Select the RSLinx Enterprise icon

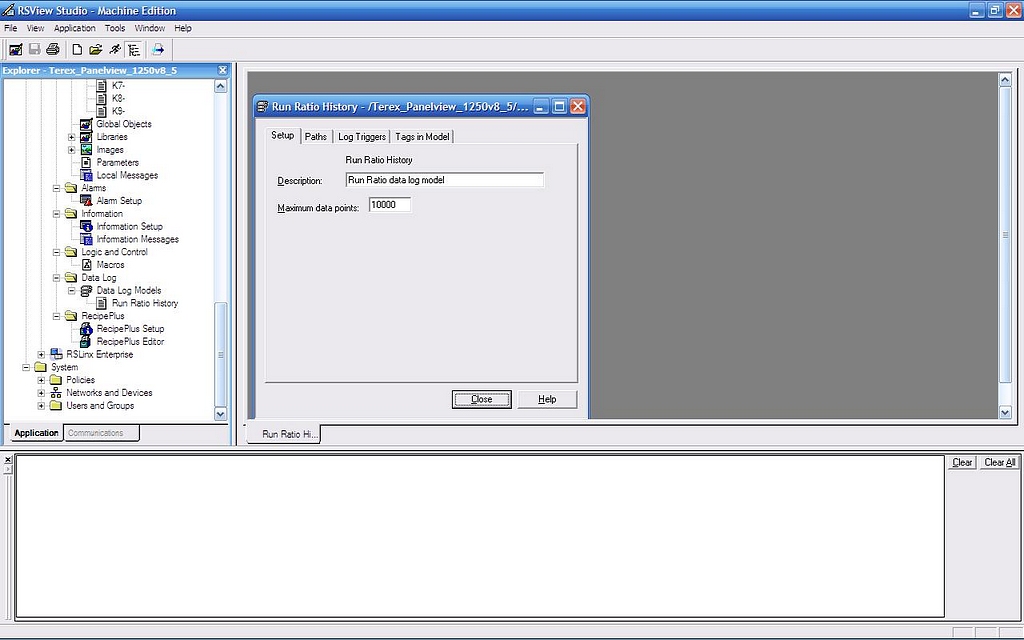point(56,355)
